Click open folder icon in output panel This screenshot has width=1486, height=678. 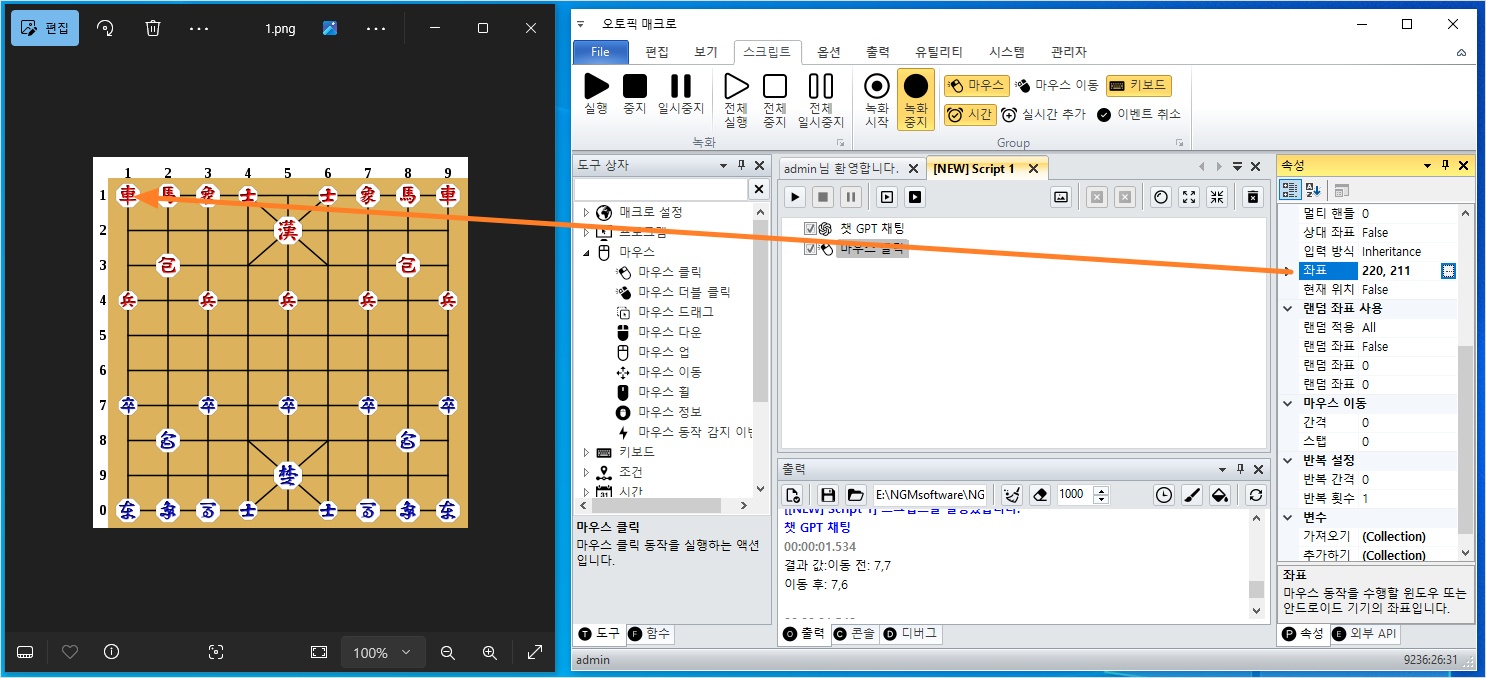coord(855,494)
